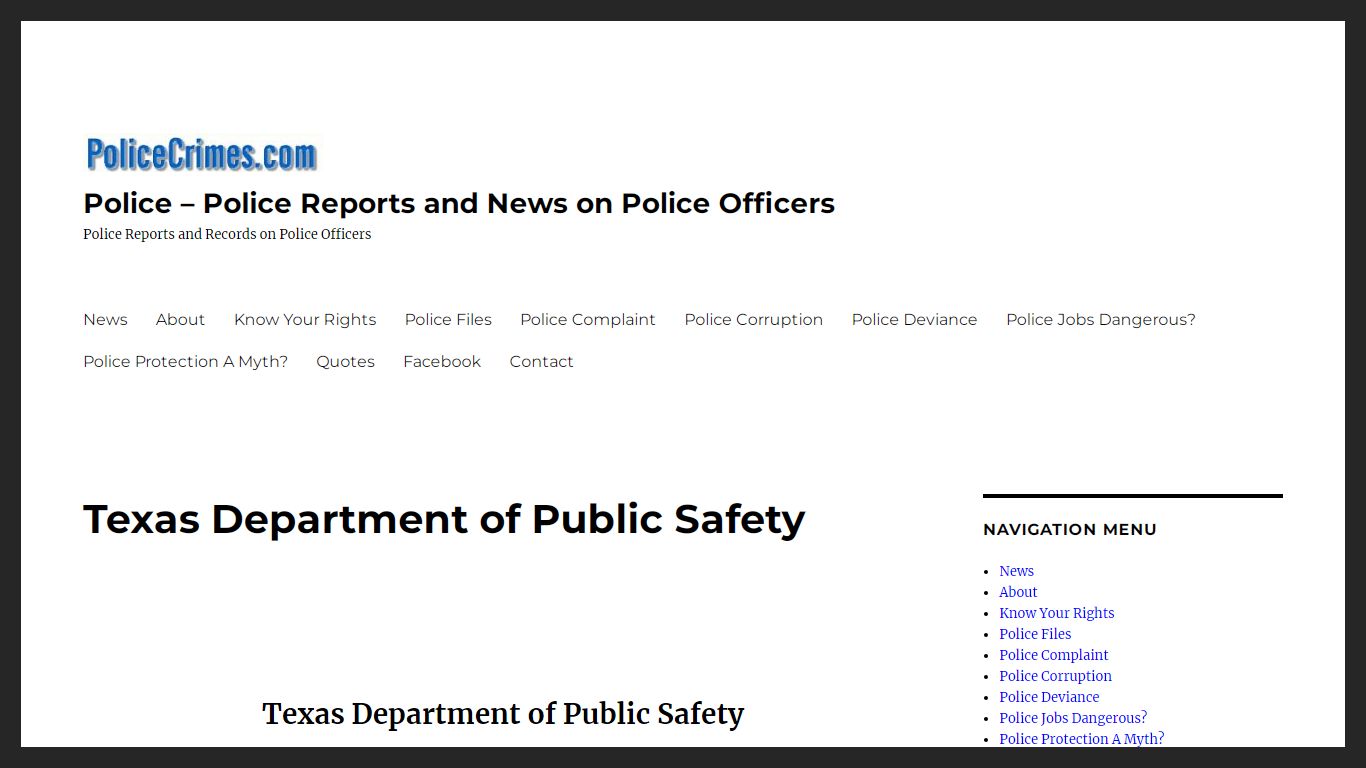Click the large Texas Department of Public Safety heading
This screenshot has height=768, width=1366.
[444, 519]
